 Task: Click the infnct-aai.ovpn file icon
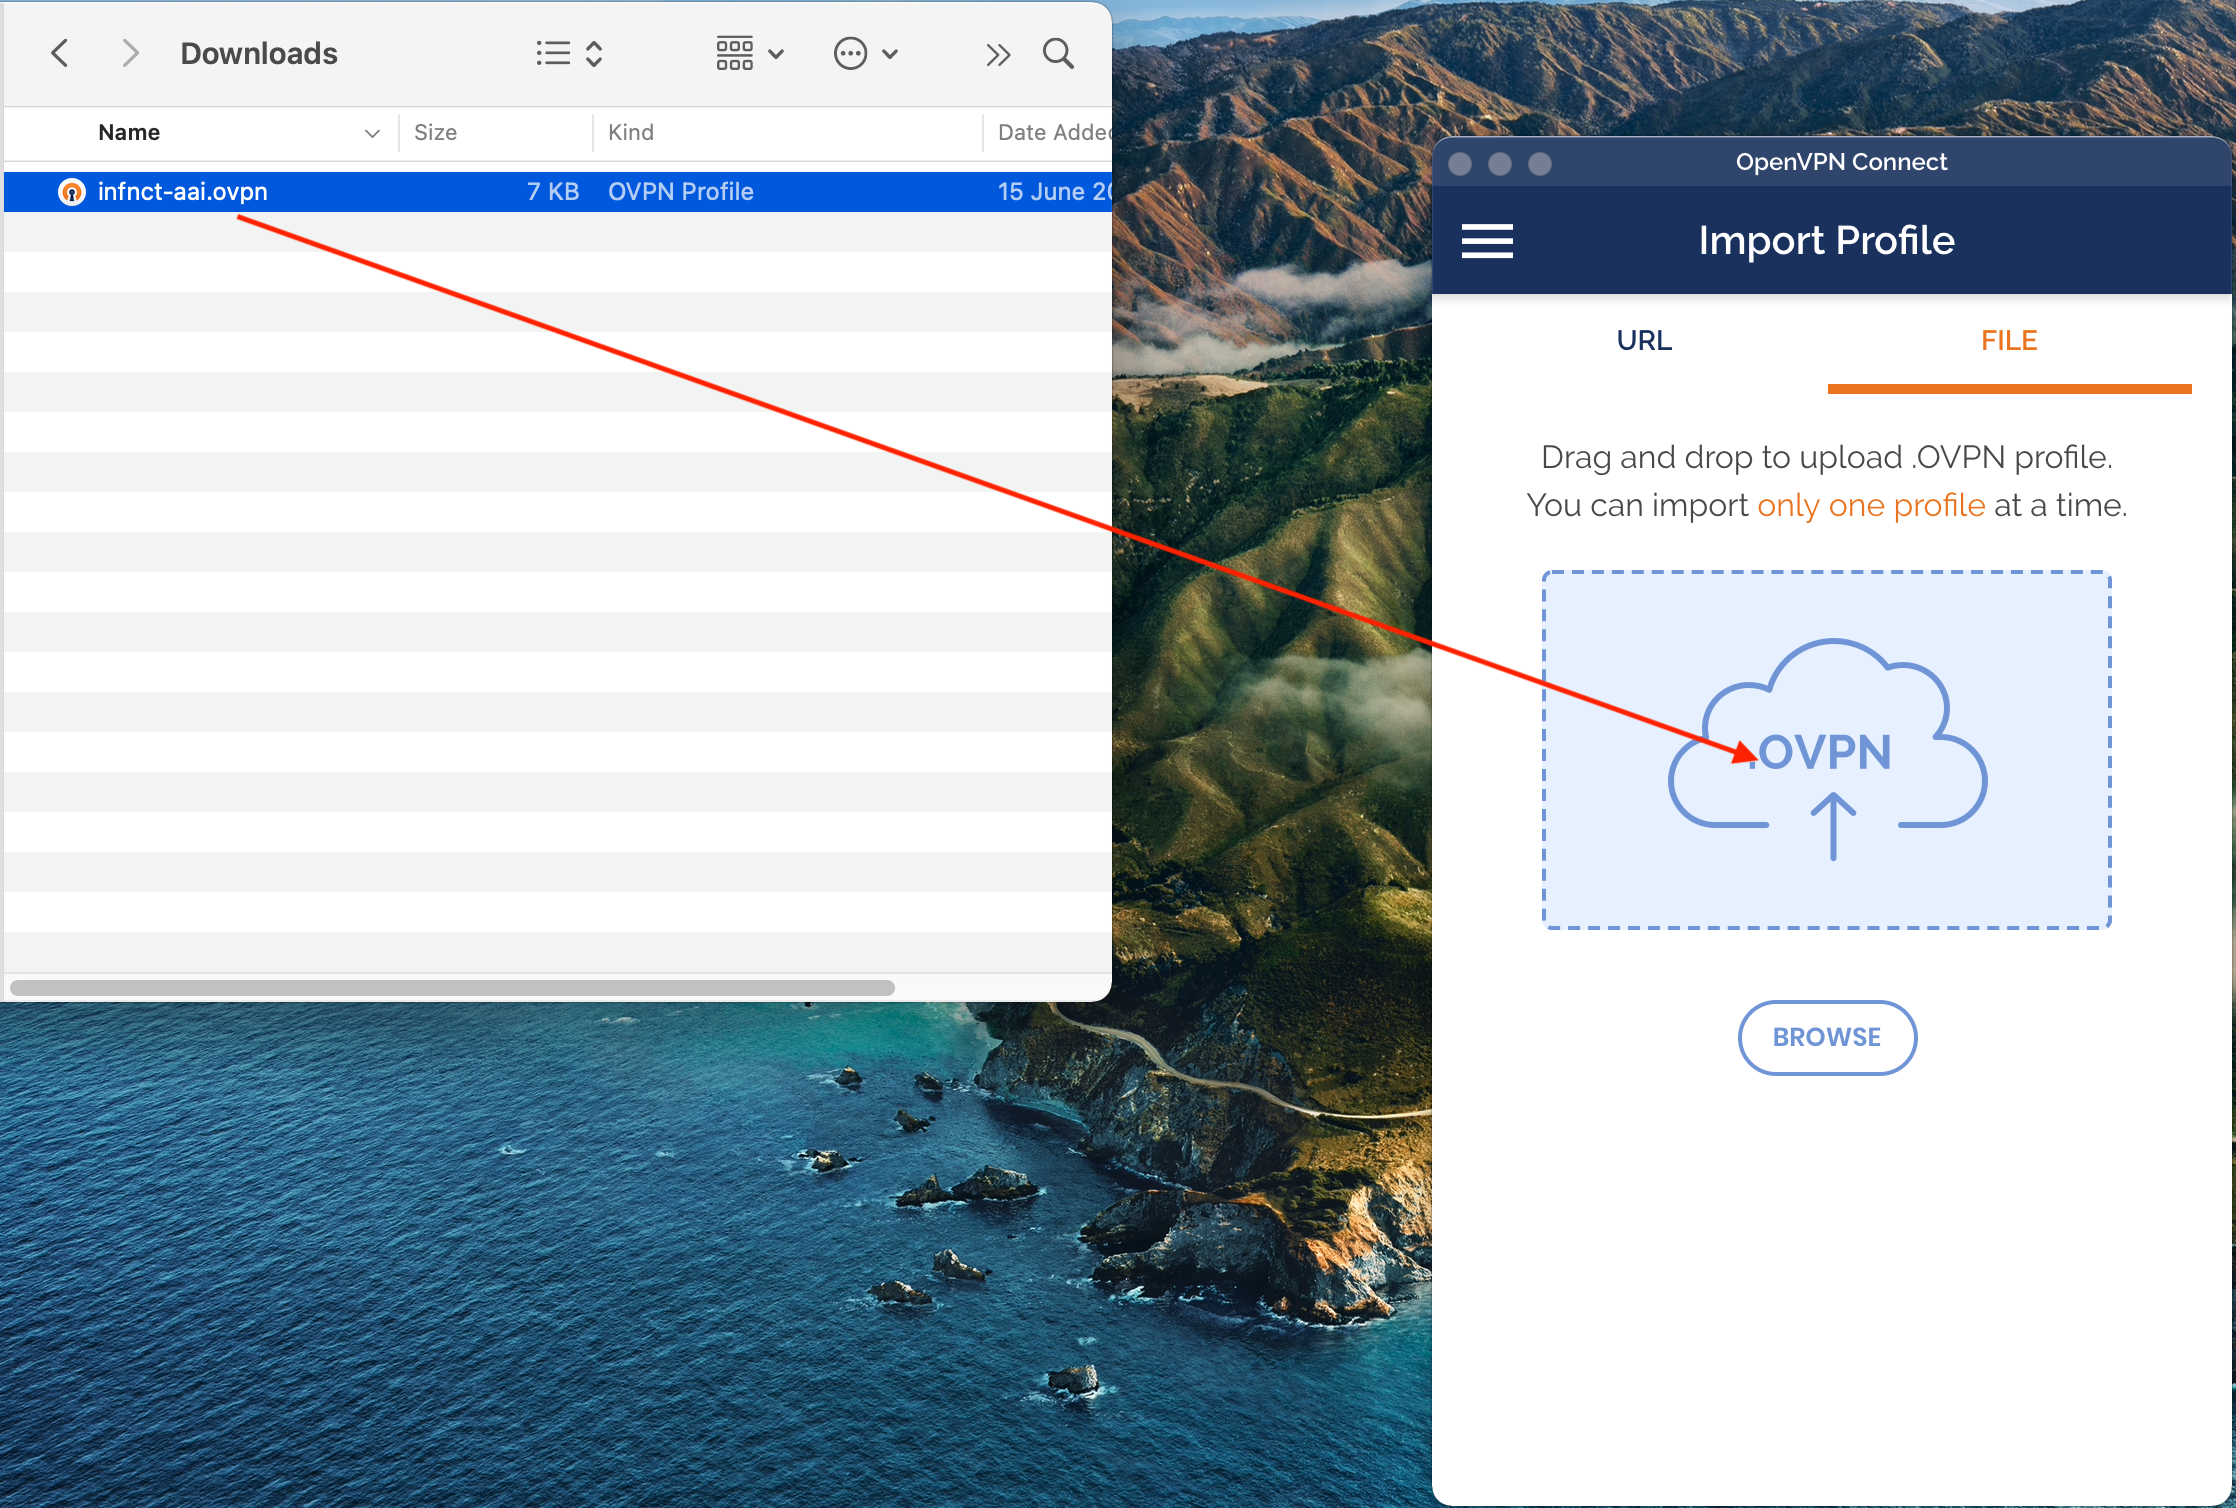[72, 191]
